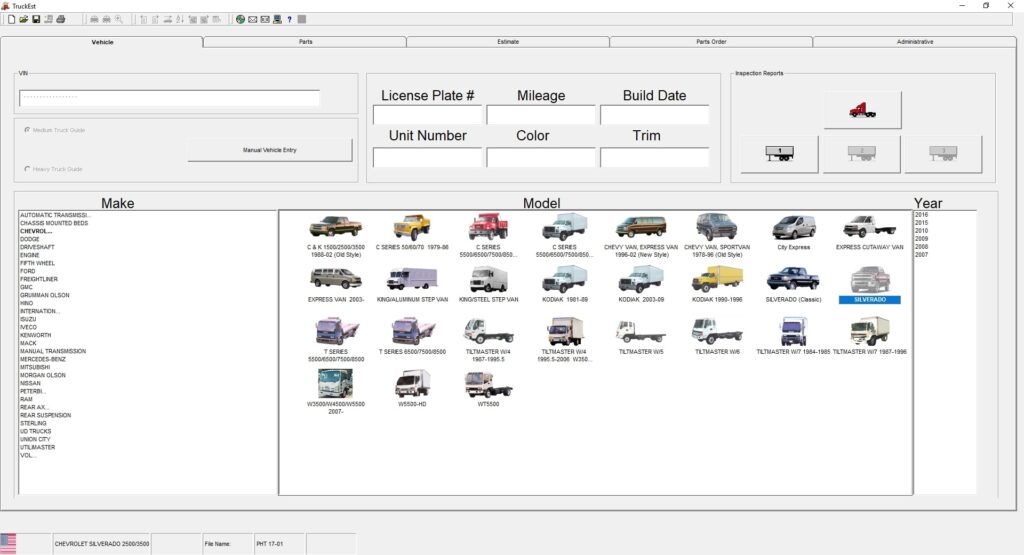Screen dimensions: 1024x555
Task: Choose ISUZU in the Make list
Action: tap(28, 319)
